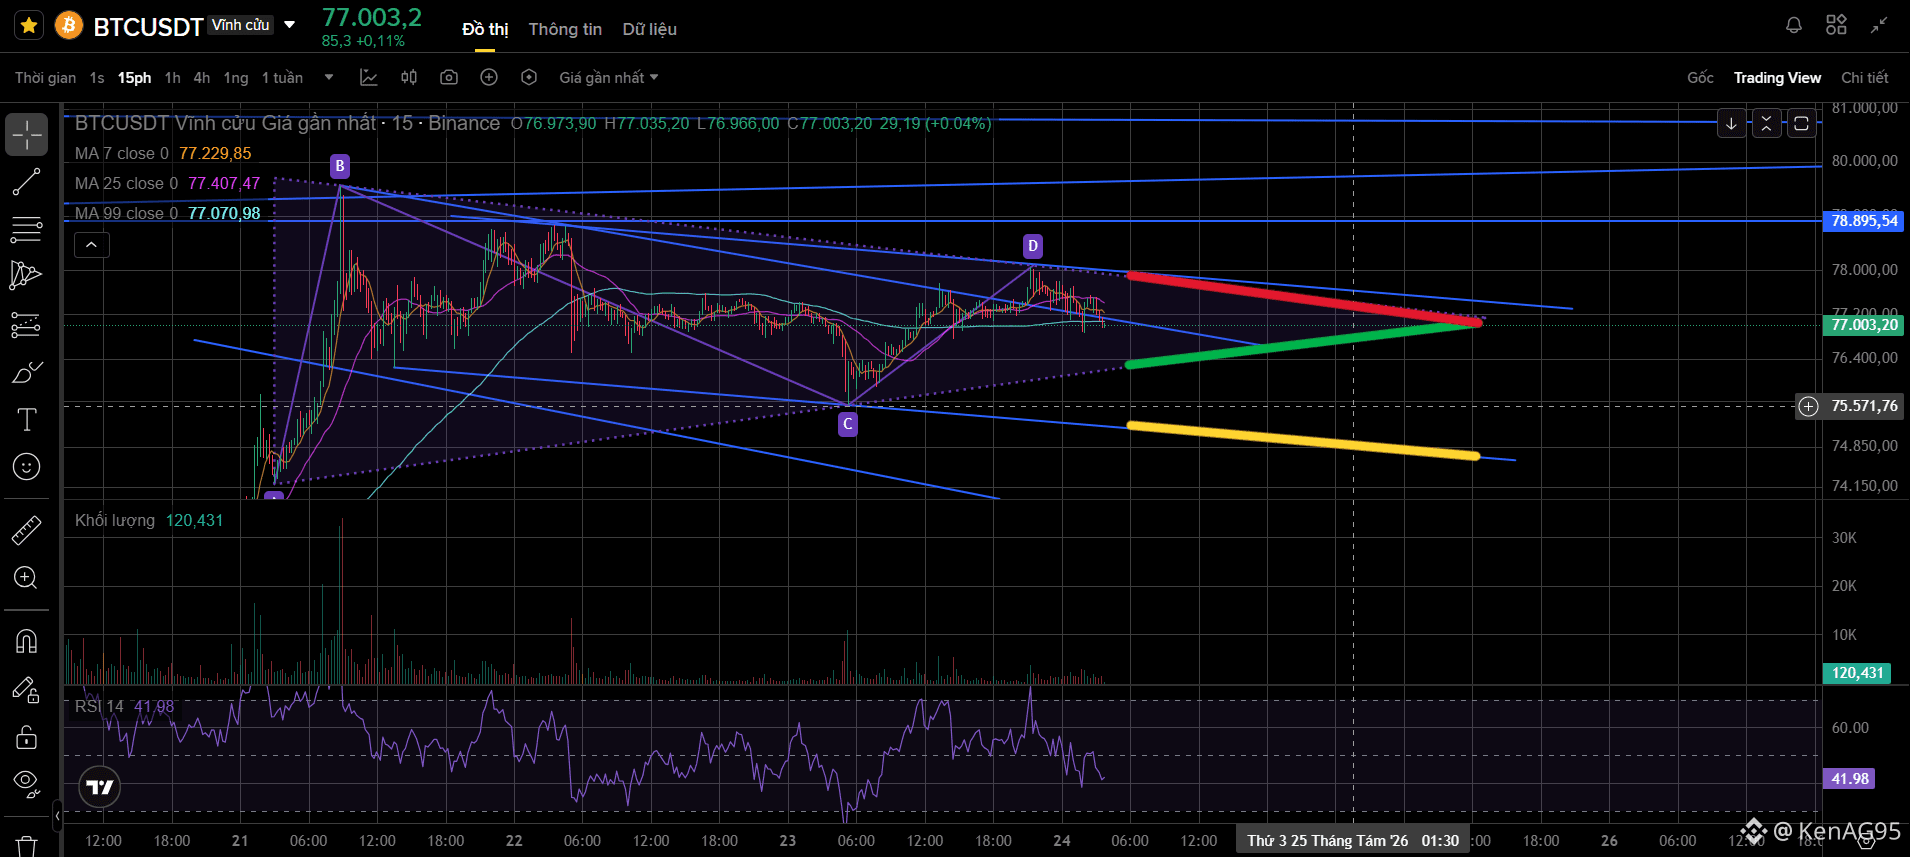Click the MA 7 close indicator legend
This screenshot has width=1910, height=857.
click(x=163, y=153)
